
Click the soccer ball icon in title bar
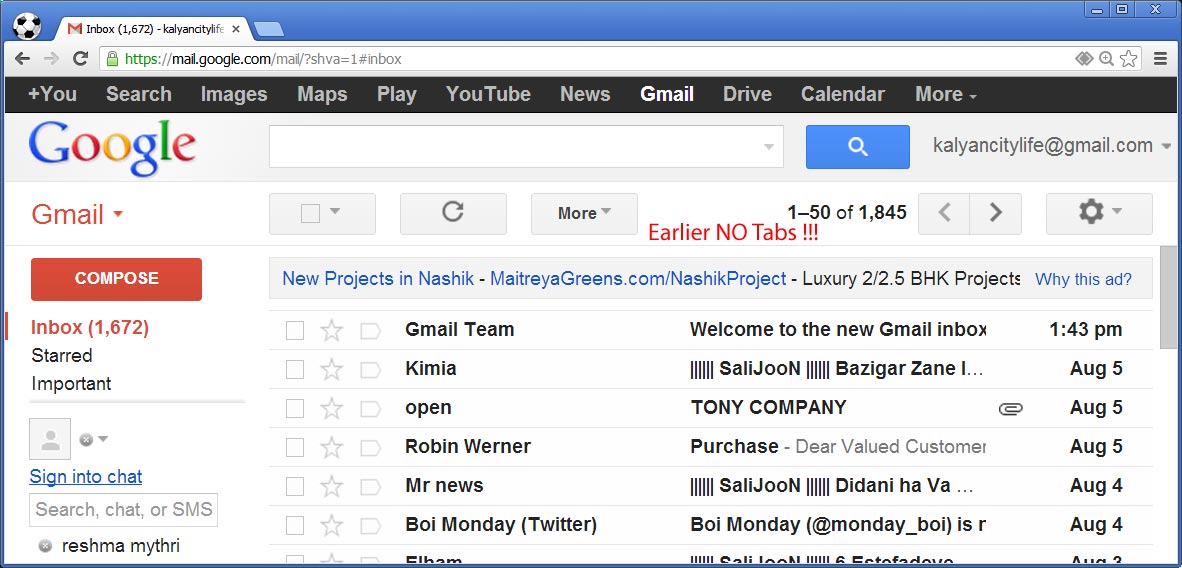(27, 26)
